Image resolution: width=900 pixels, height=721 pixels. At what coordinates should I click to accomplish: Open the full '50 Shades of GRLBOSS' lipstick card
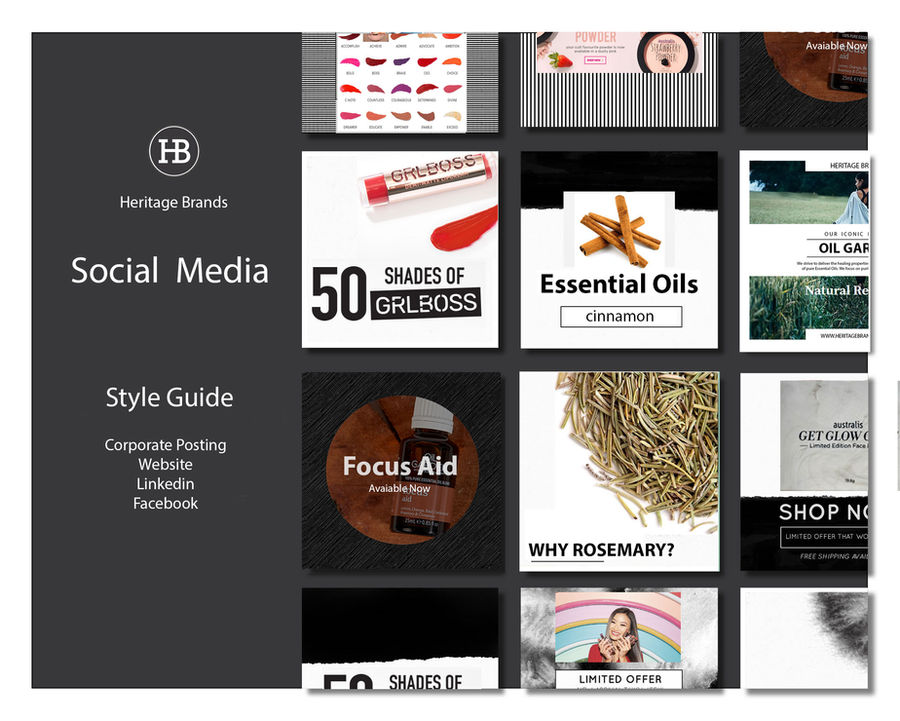(400, 249)
